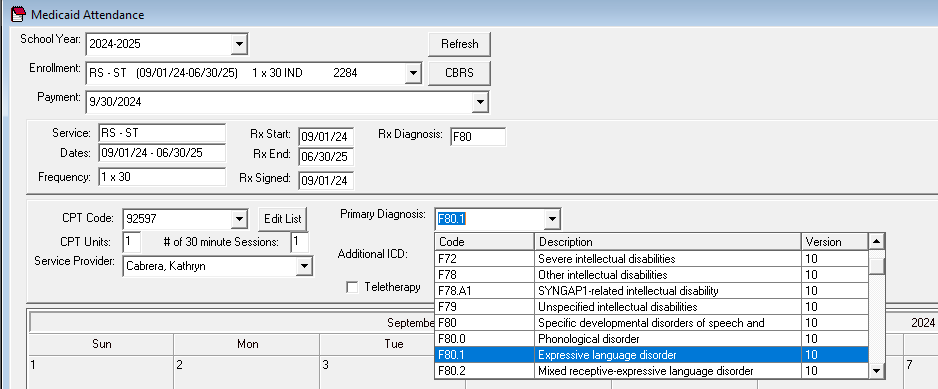Click the Enrollment value text

tap(223, 73)
